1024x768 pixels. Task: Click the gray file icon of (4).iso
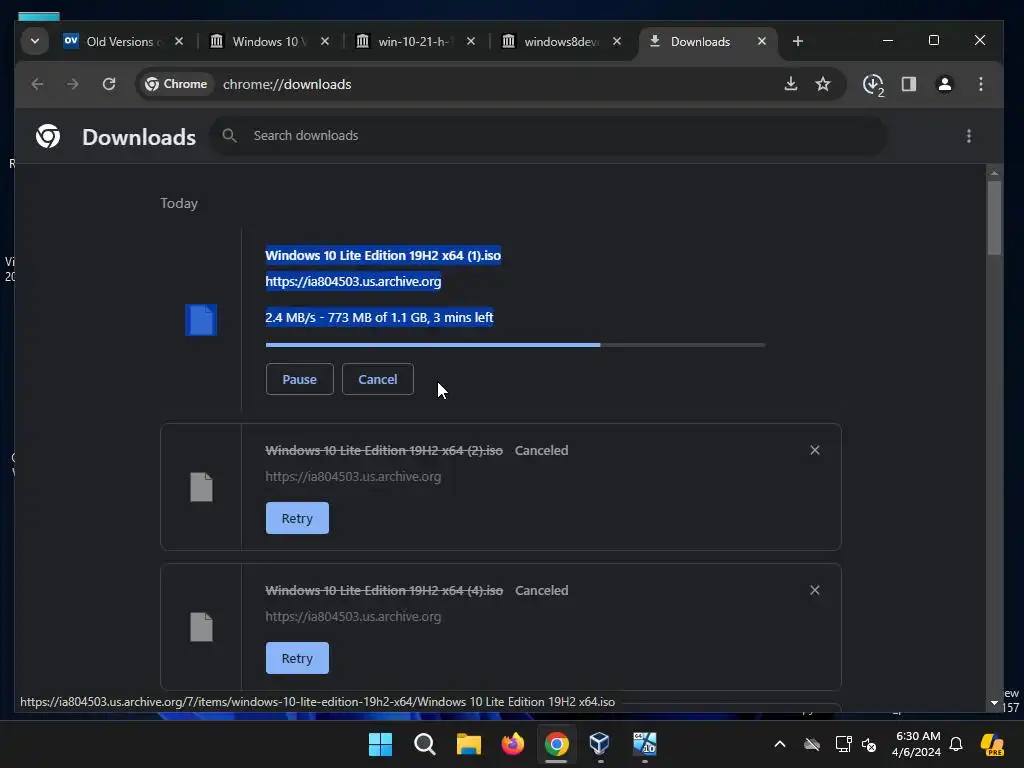(x=201, y=627)
